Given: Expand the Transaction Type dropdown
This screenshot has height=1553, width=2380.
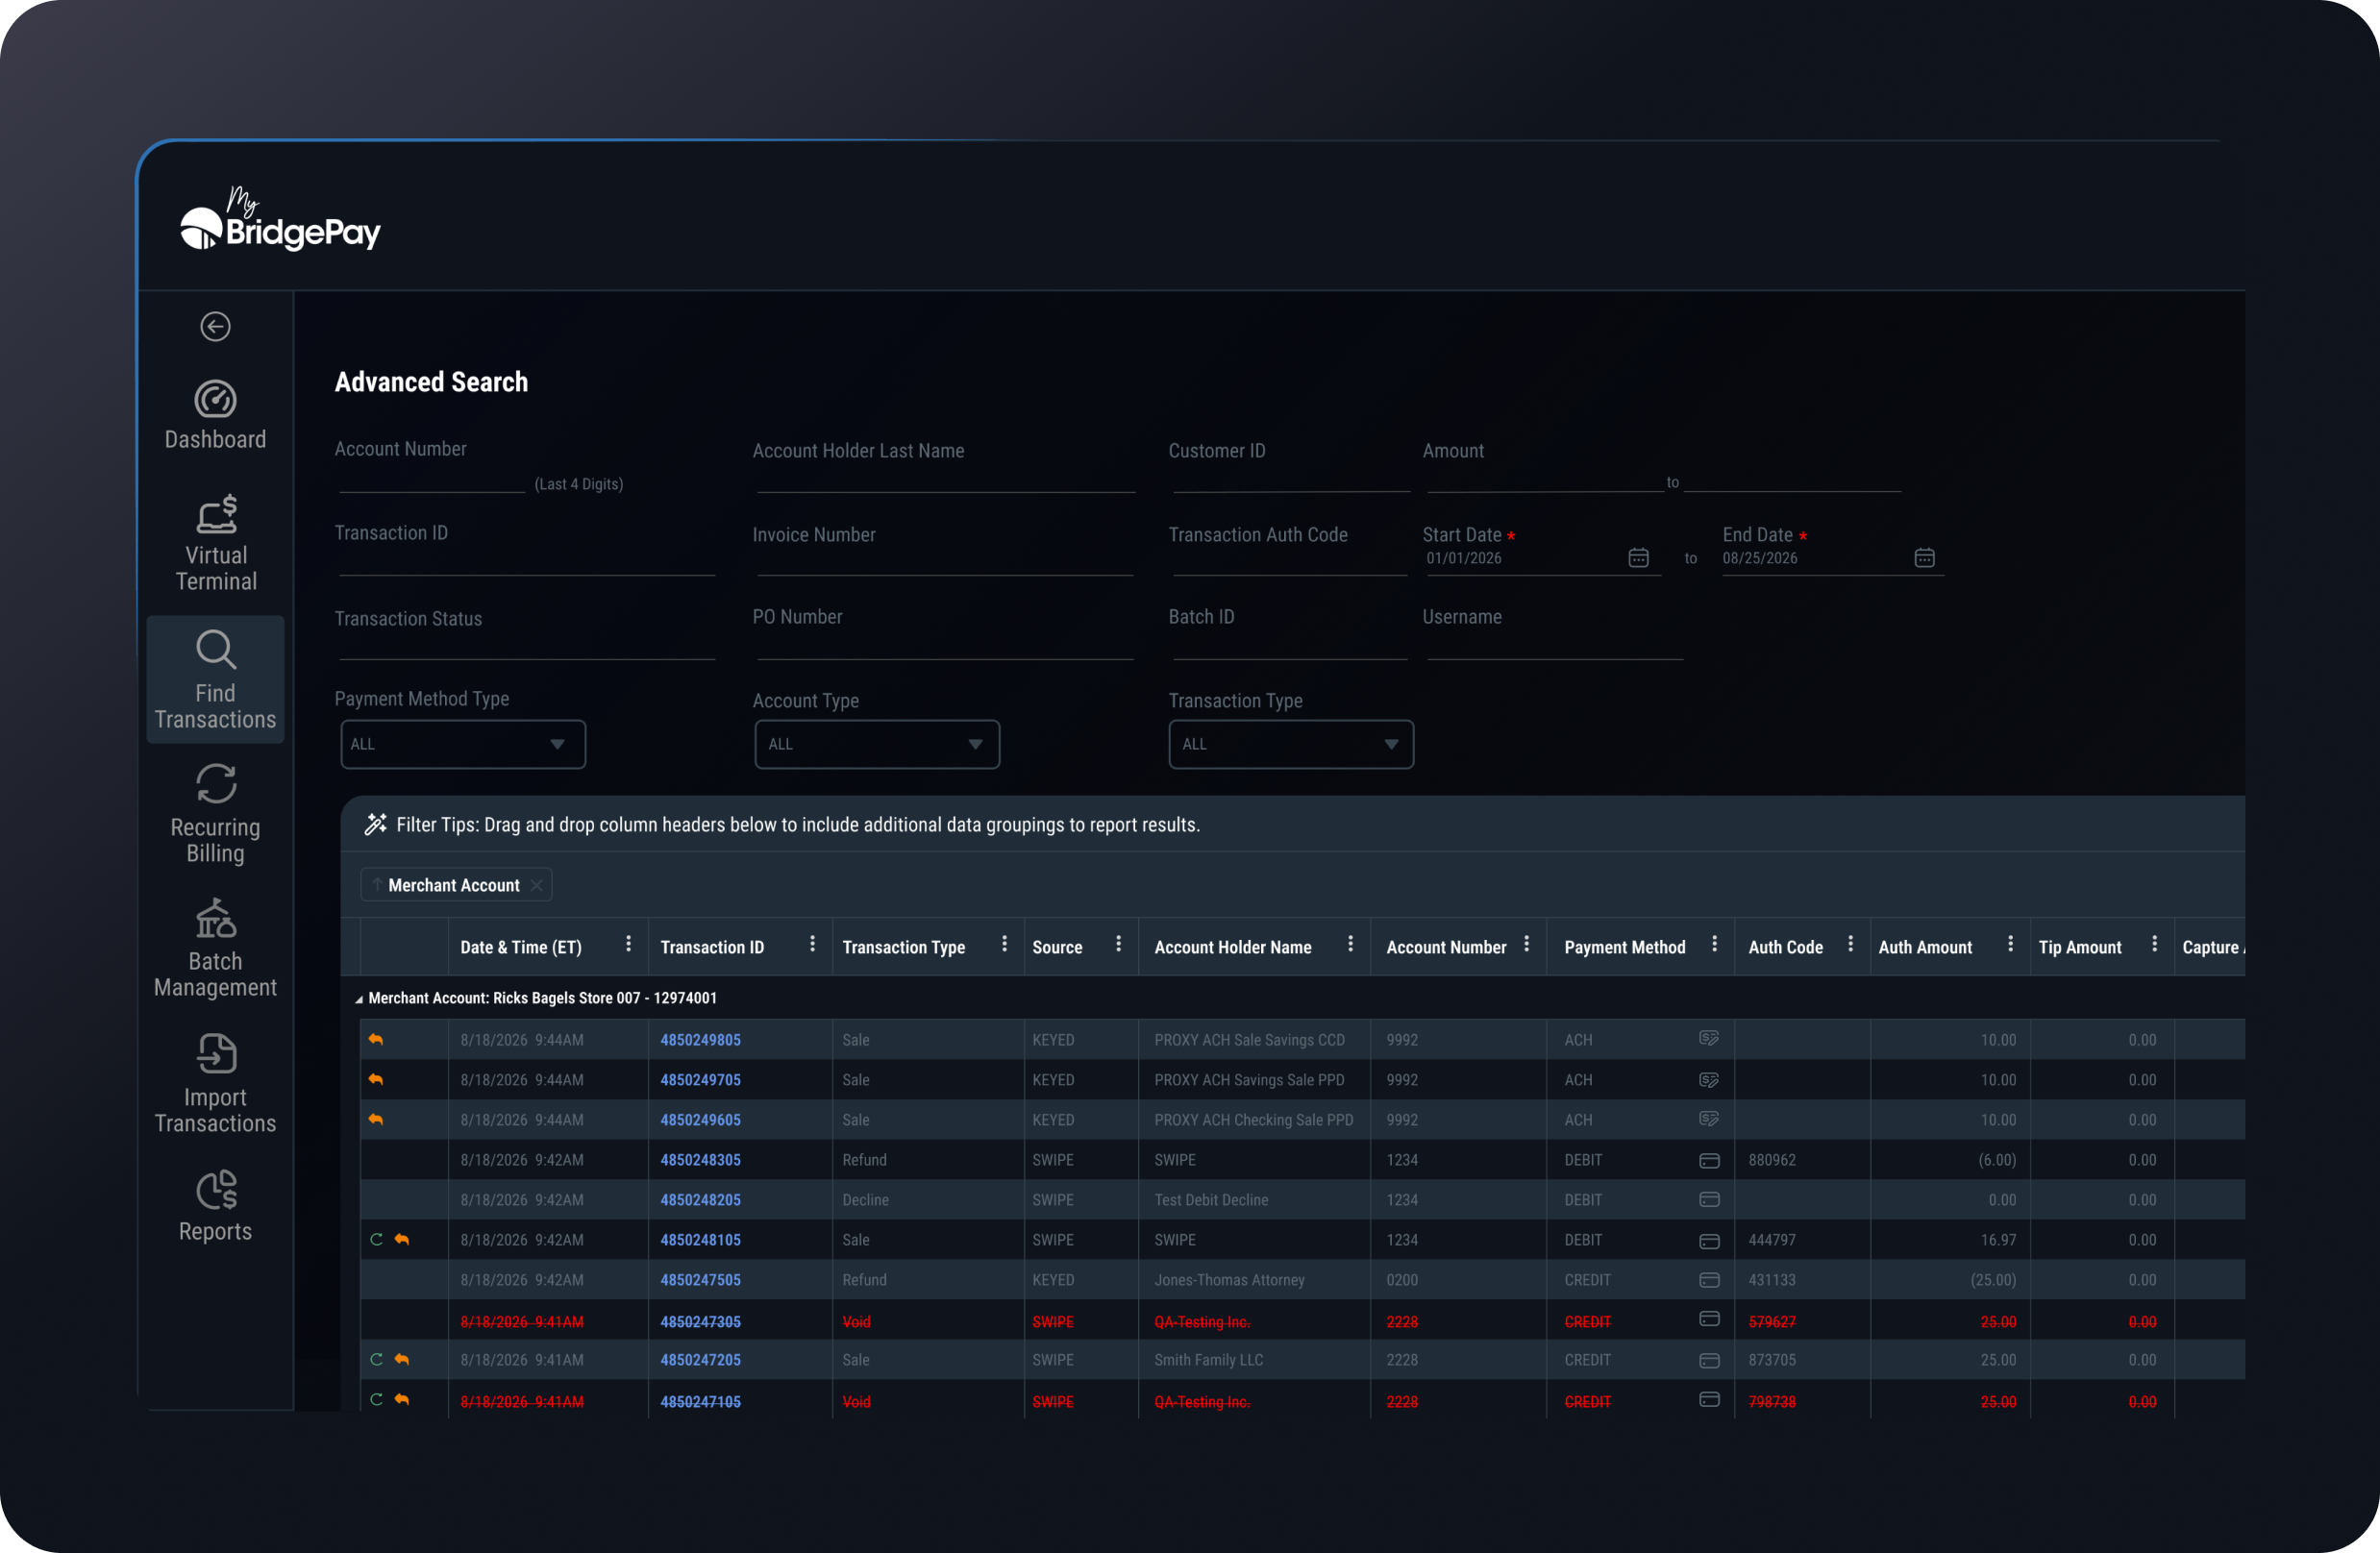Looking at the screenshot, I should 1291,744.
